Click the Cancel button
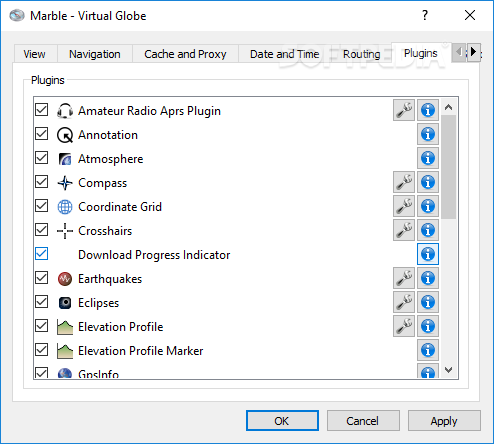The height and width of the screenshot is (444, 494). tap(363, 421)
